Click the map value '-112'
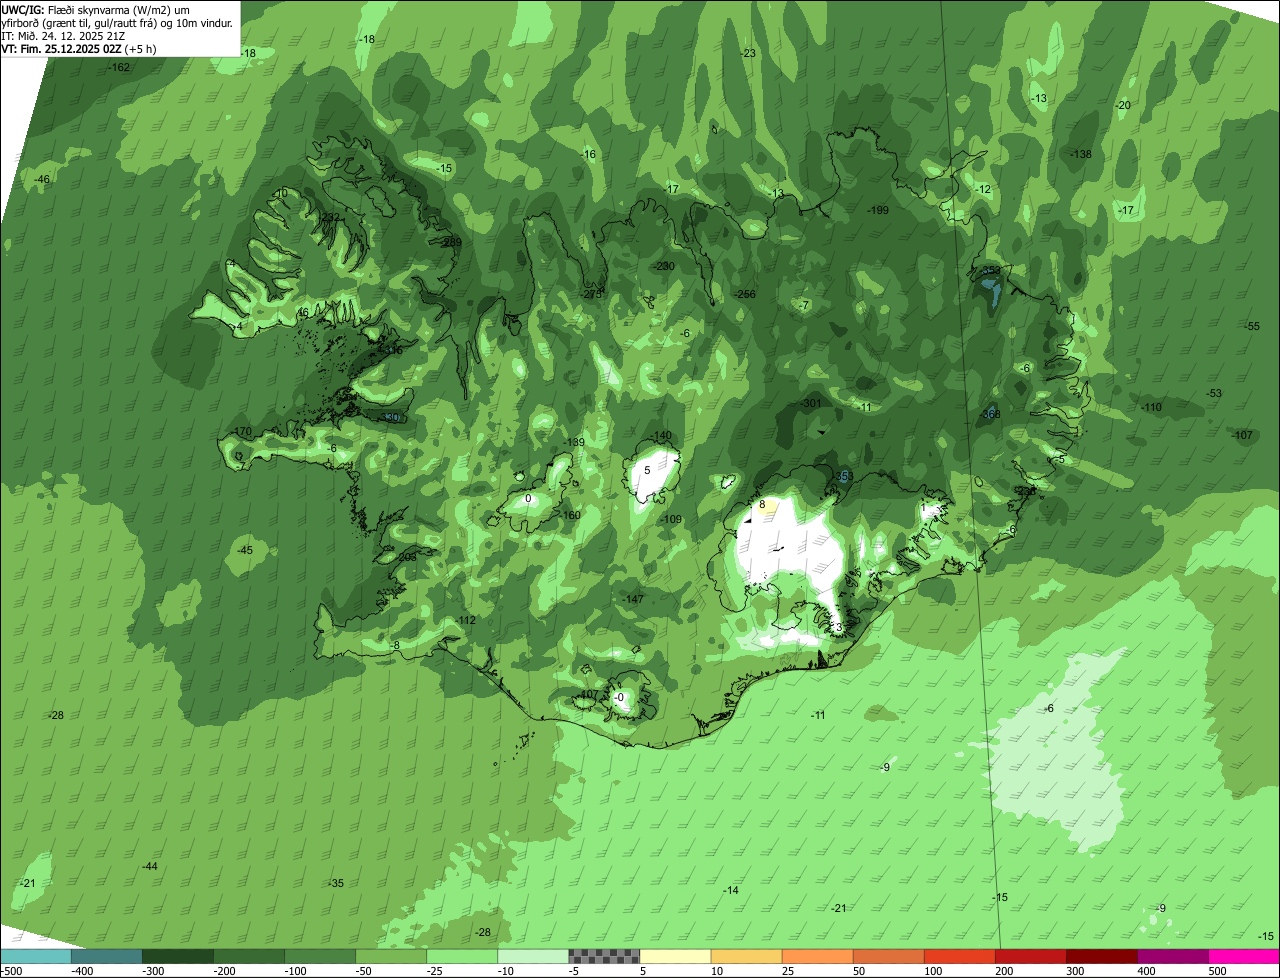Viewport: 1280px width, 978px height. coord(465,621)
